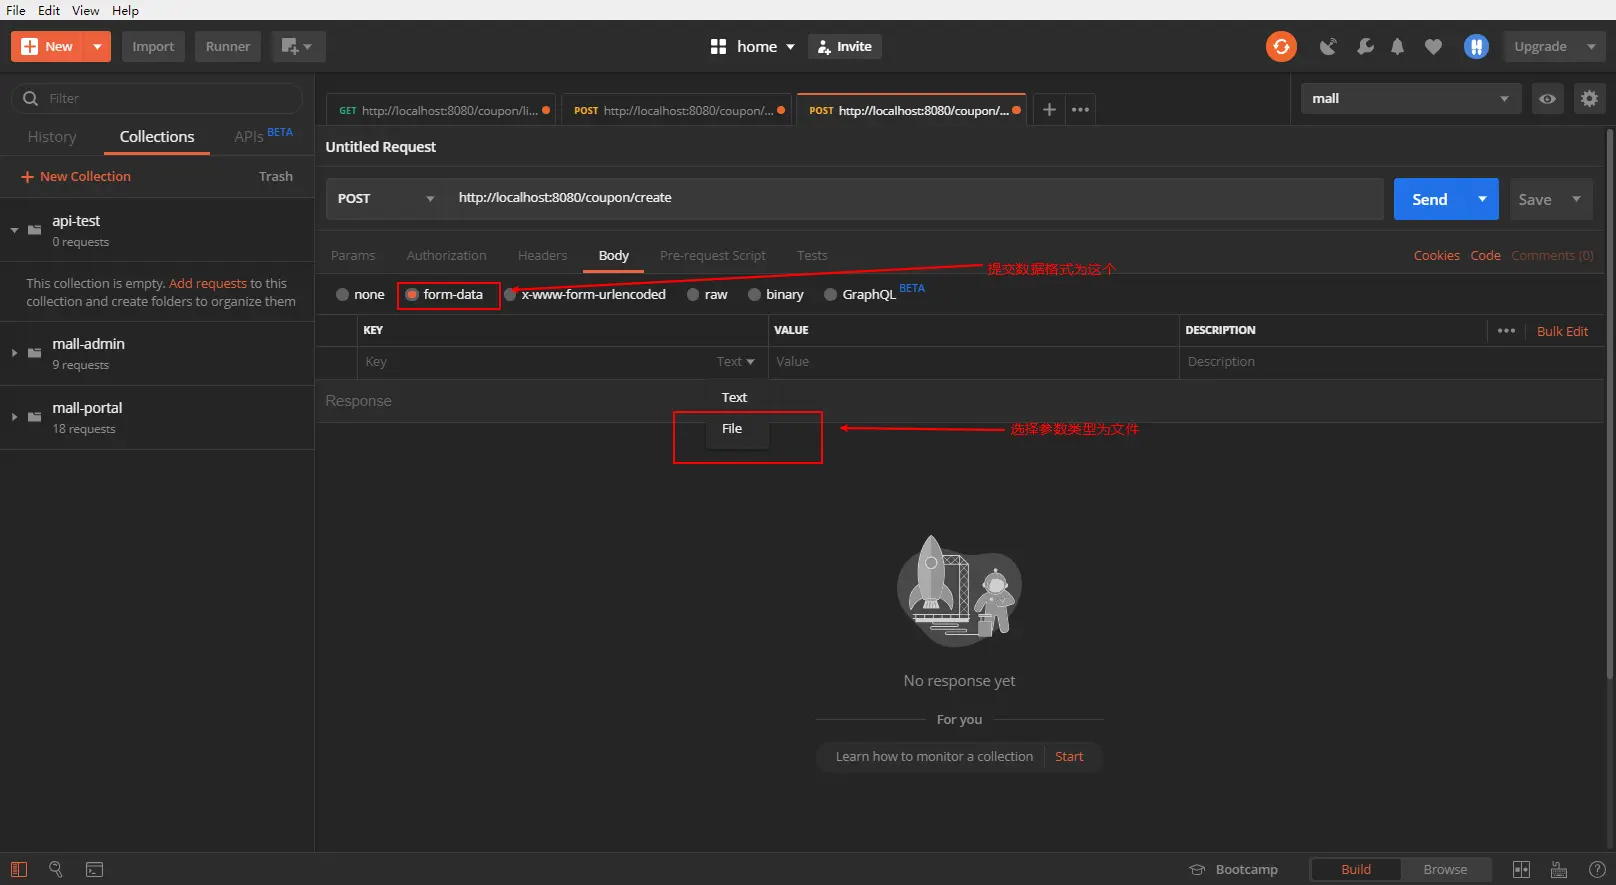Click the request URL field
Screen dimensions: 1616x885
915,198
